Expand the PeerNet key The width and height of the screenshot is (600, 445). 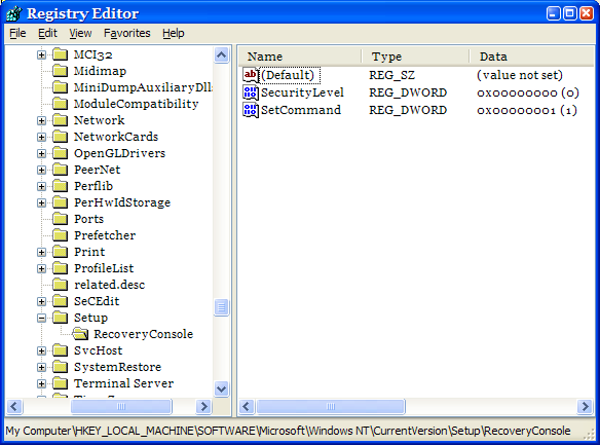[41, 170]
